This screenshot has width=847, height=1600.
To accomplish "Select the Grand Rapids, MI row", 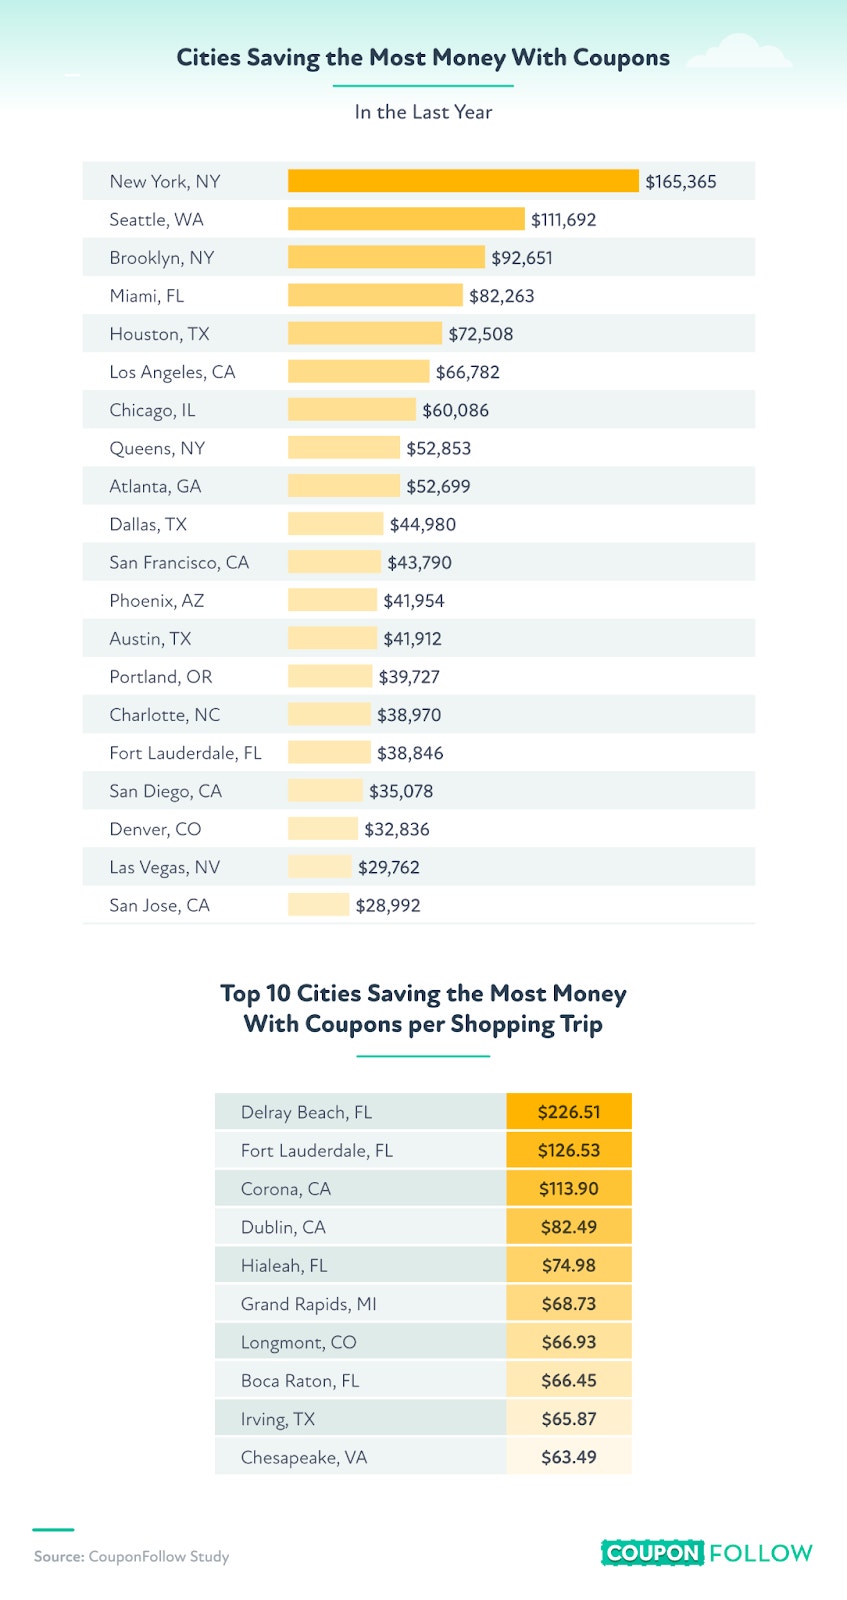I will pos(423,1304).
